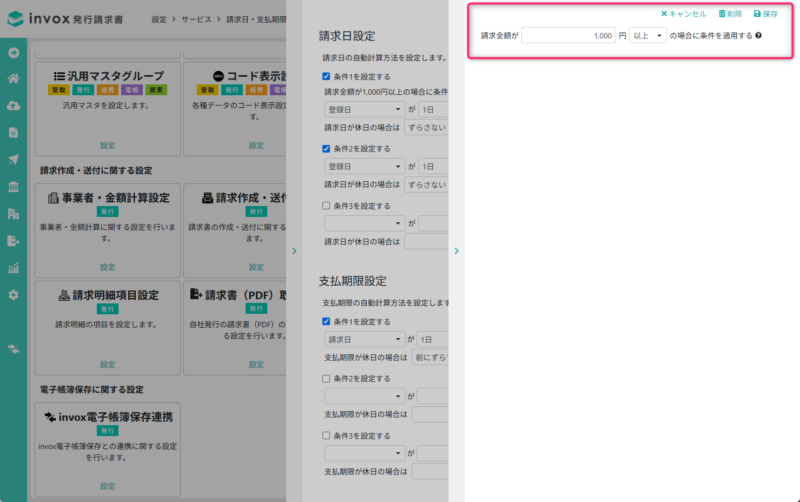Click the paper plane send icon

(x=14, y=160)
